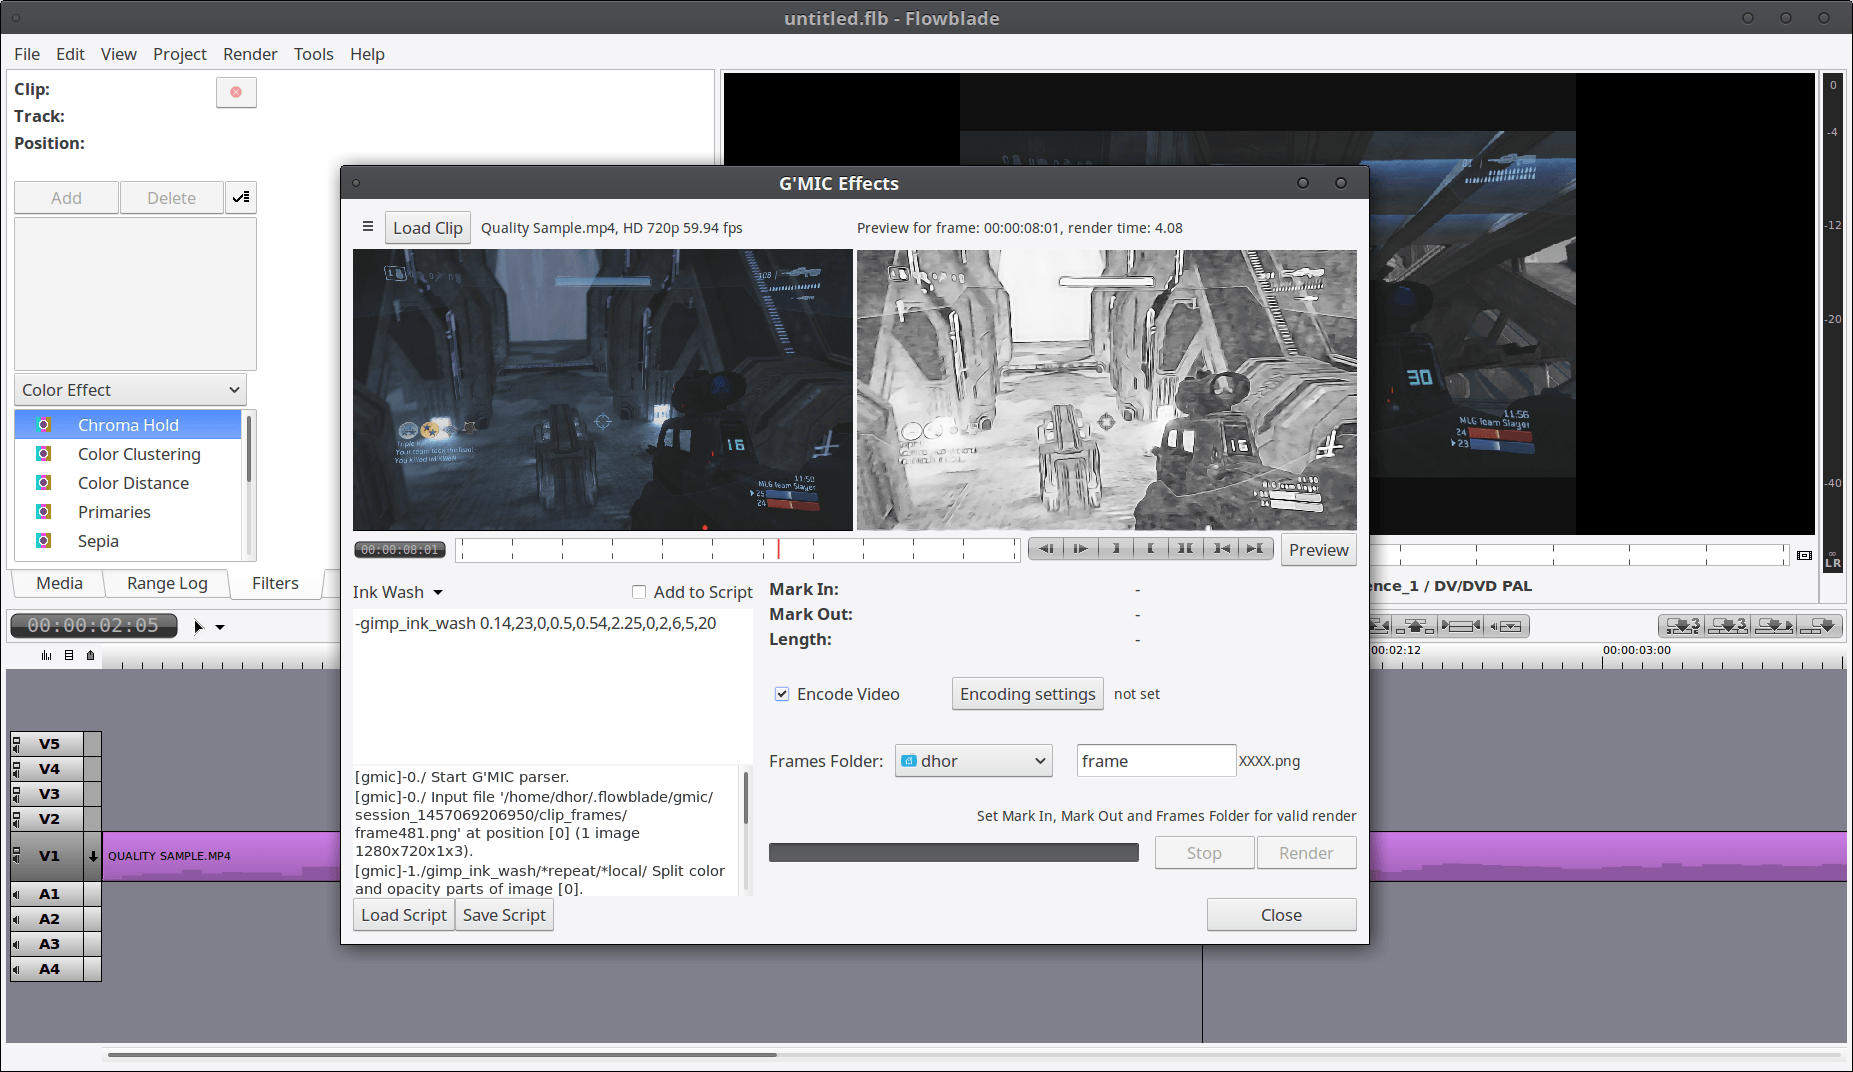
Task: Click the Preview button
Action: pos(1318,550)
